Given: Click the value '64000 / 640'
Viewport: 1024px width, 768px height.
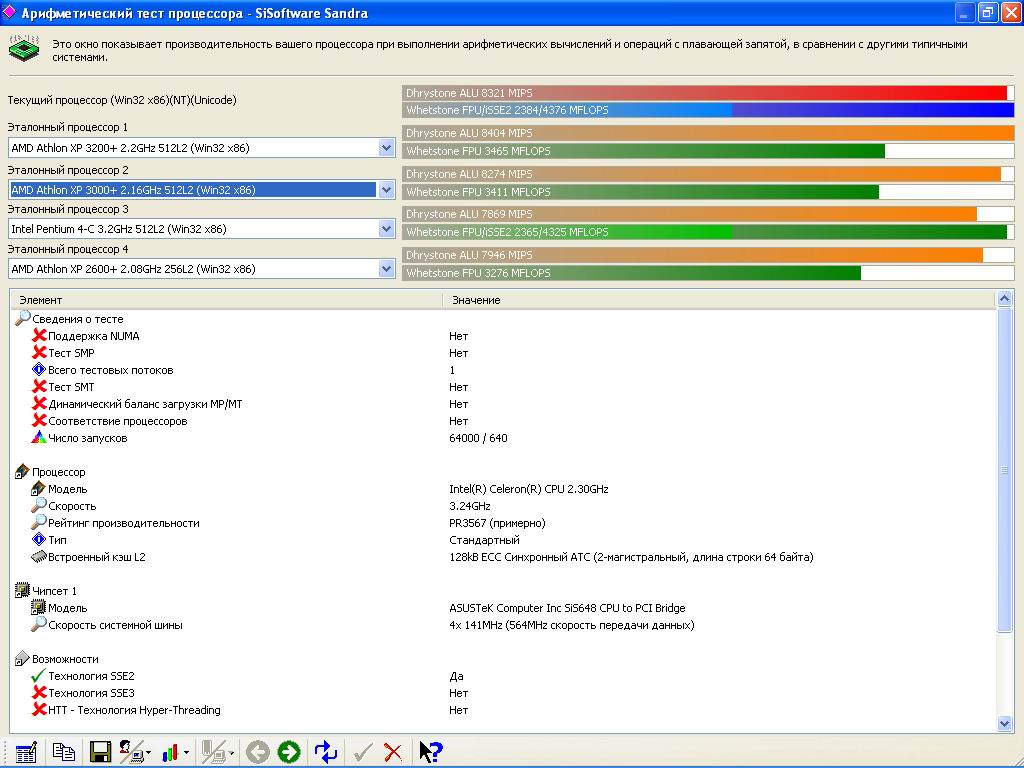Looking at the screenshot, I should tap(478, 438).
